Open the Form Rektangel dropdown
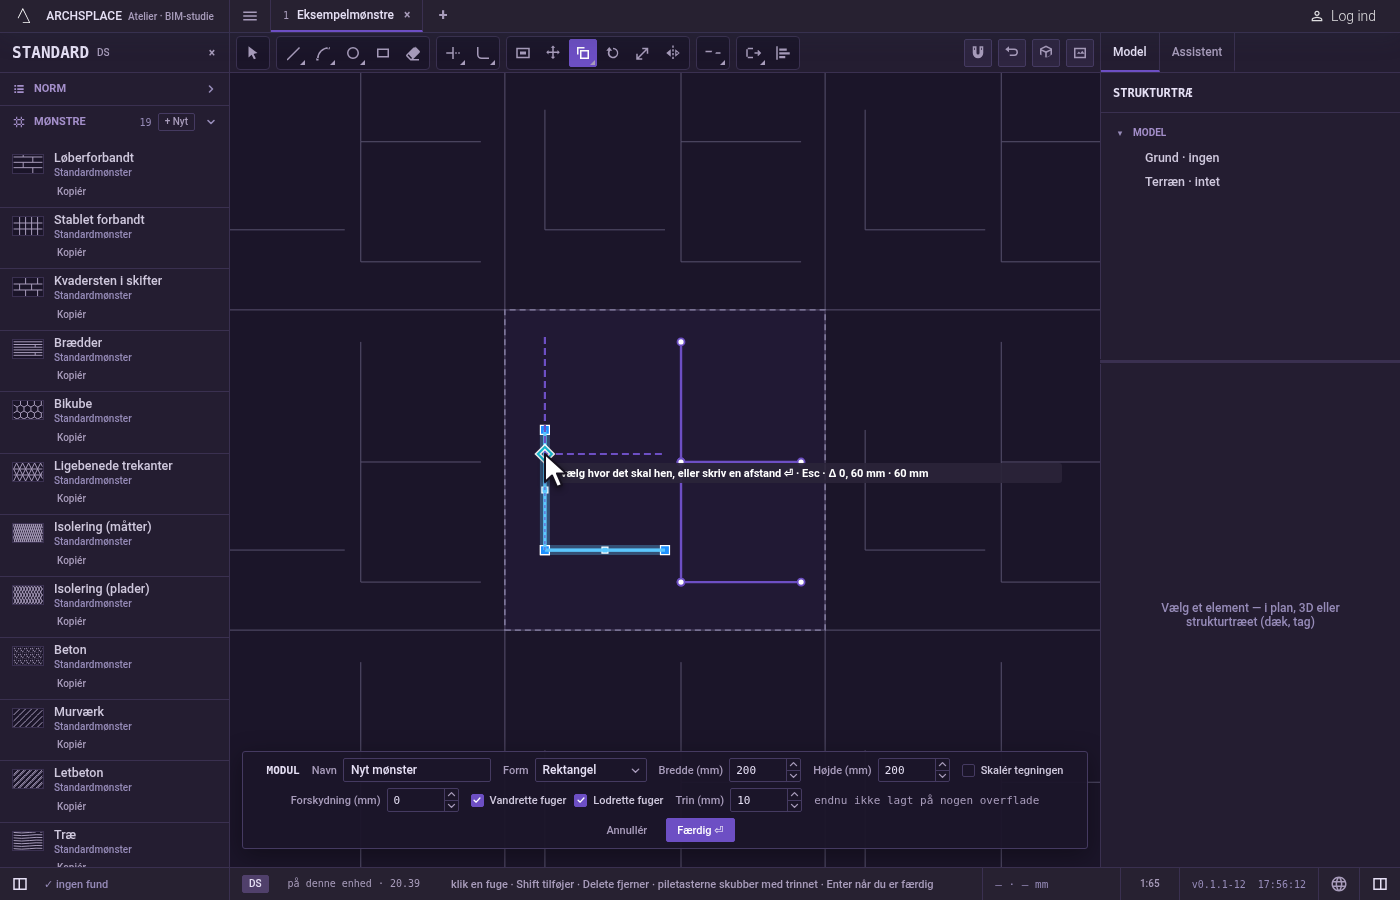Screen dimensions: 1400x900 click(590, 770)
